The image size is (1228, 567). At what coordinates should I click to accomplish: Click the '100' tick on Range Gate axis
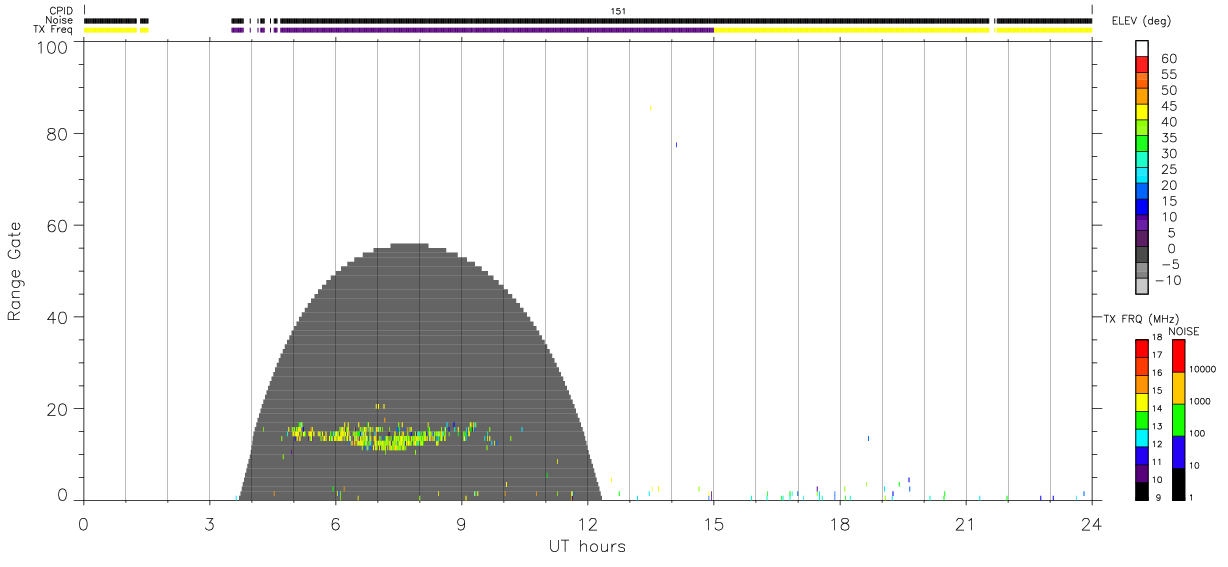[54, 46]
